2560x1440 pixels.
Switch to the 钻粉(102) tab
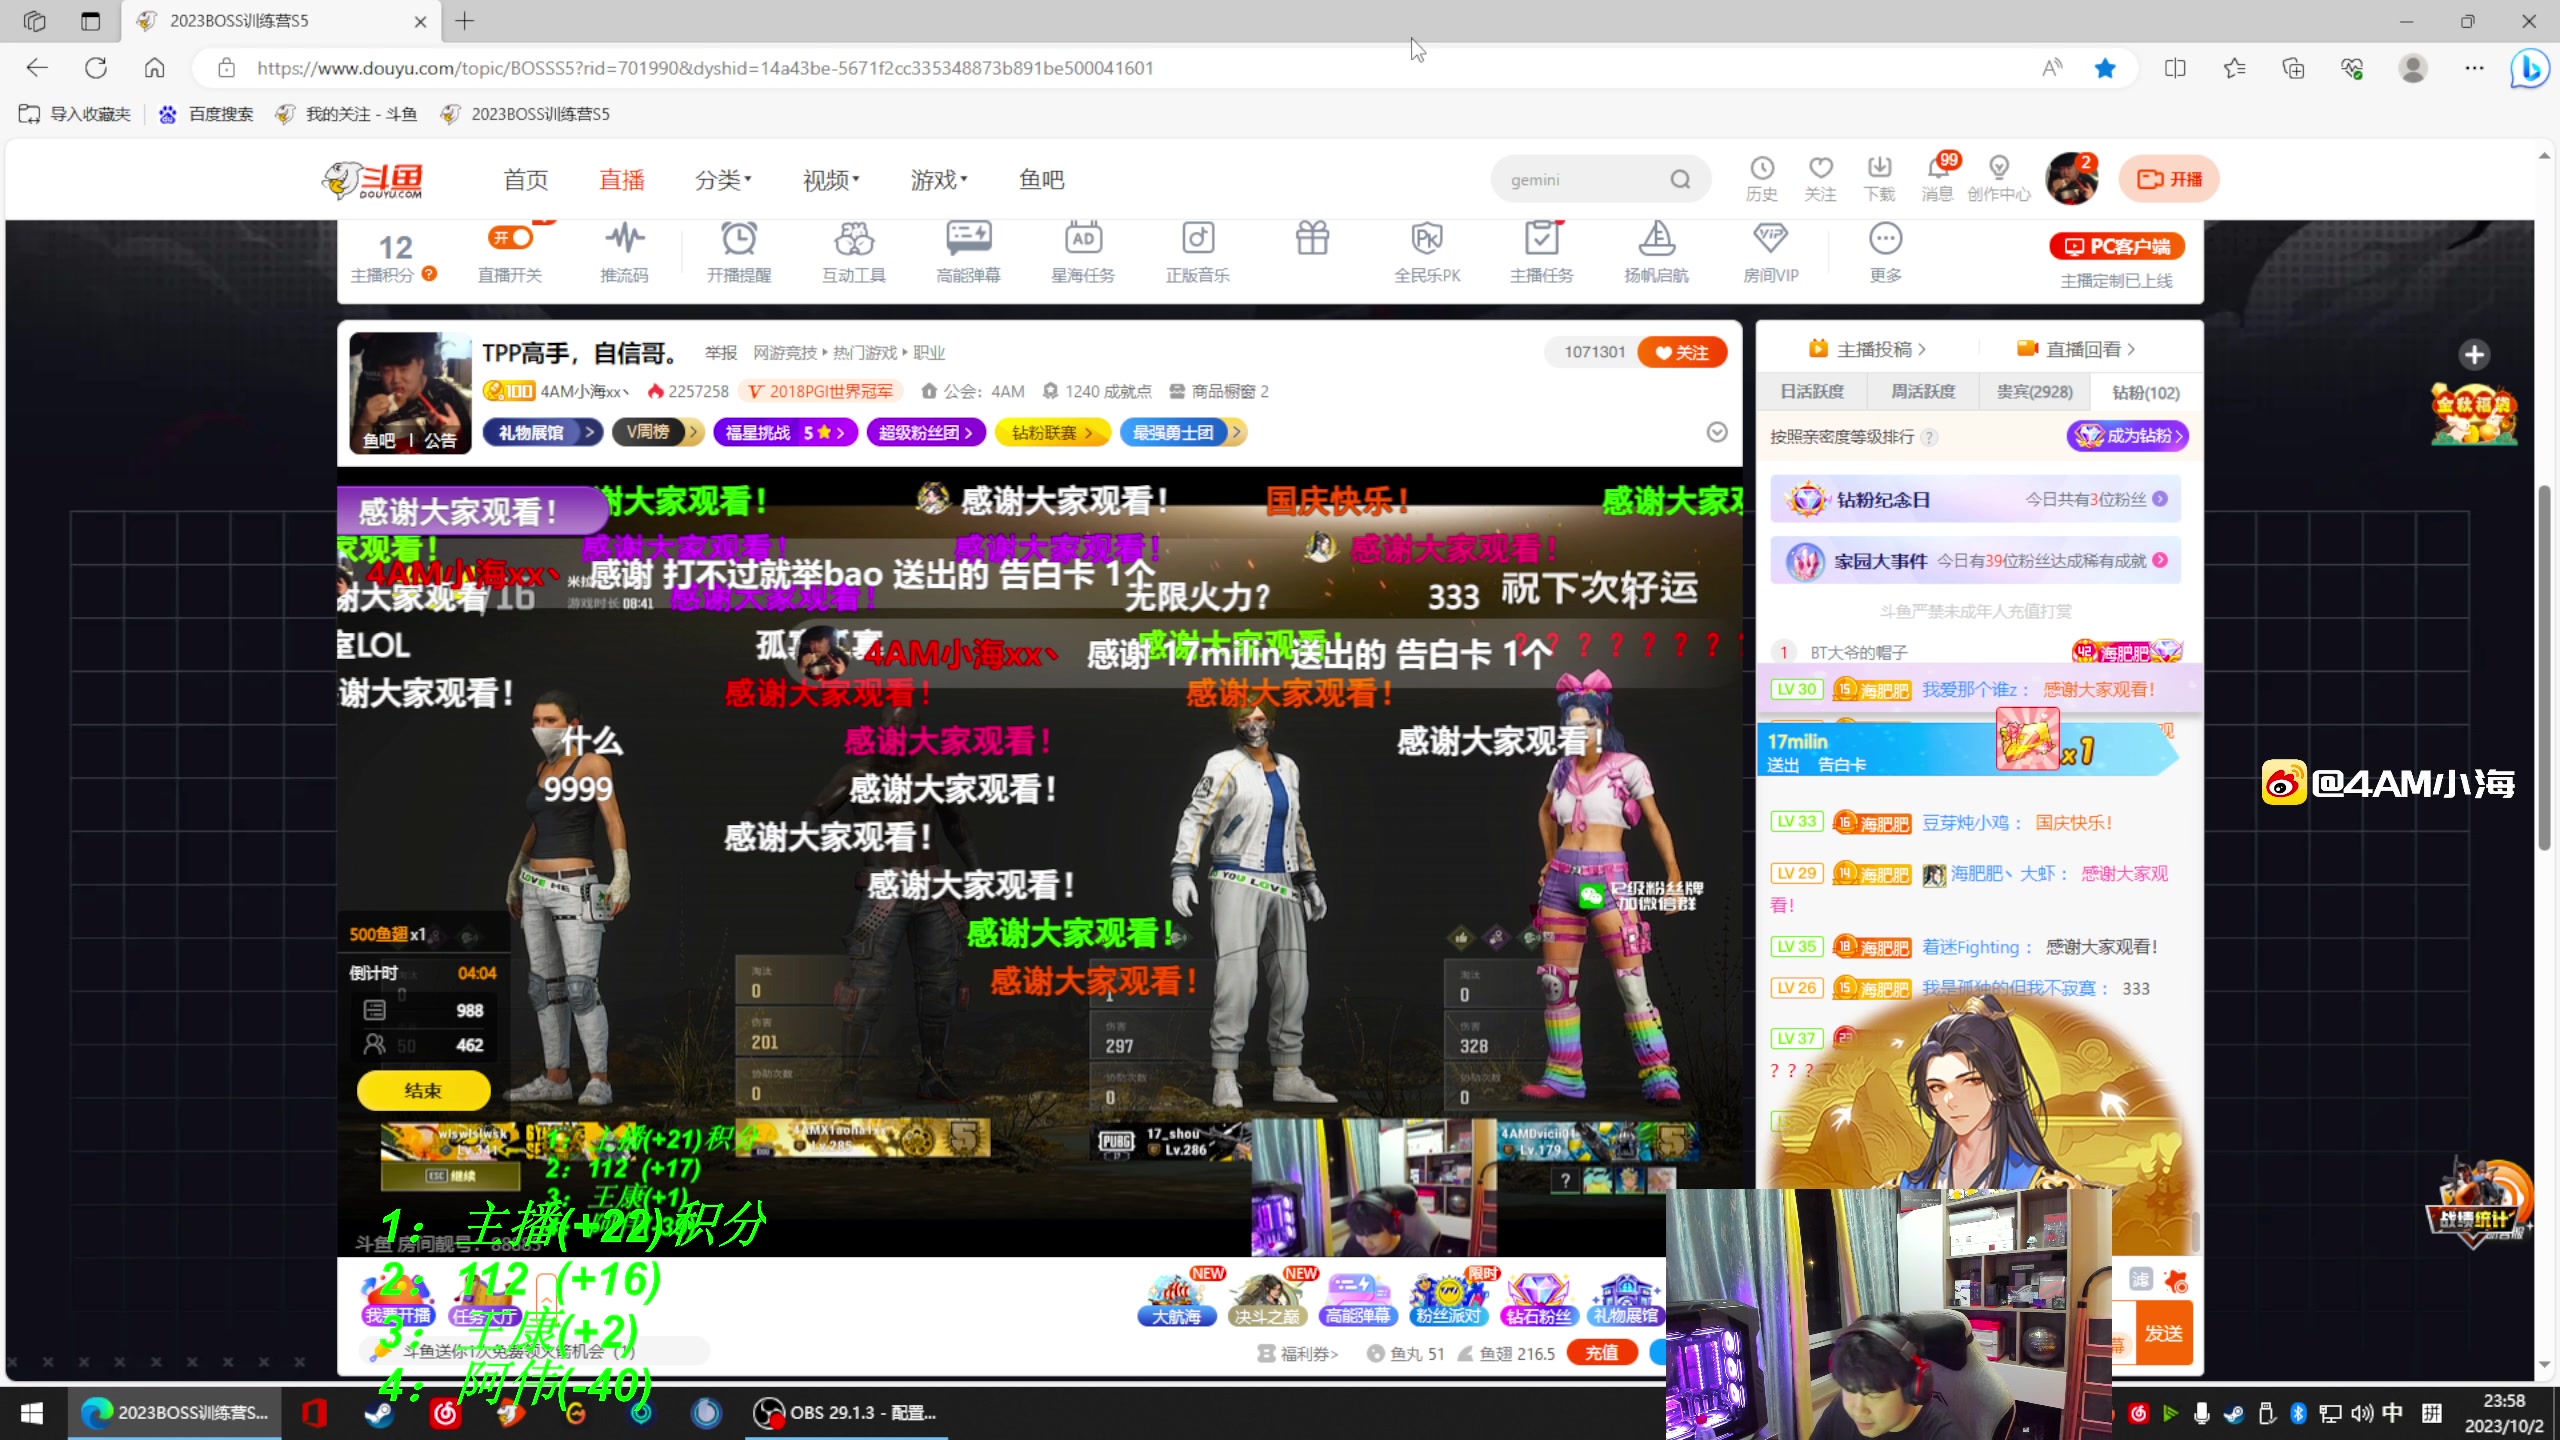(x=2145, y=392)
